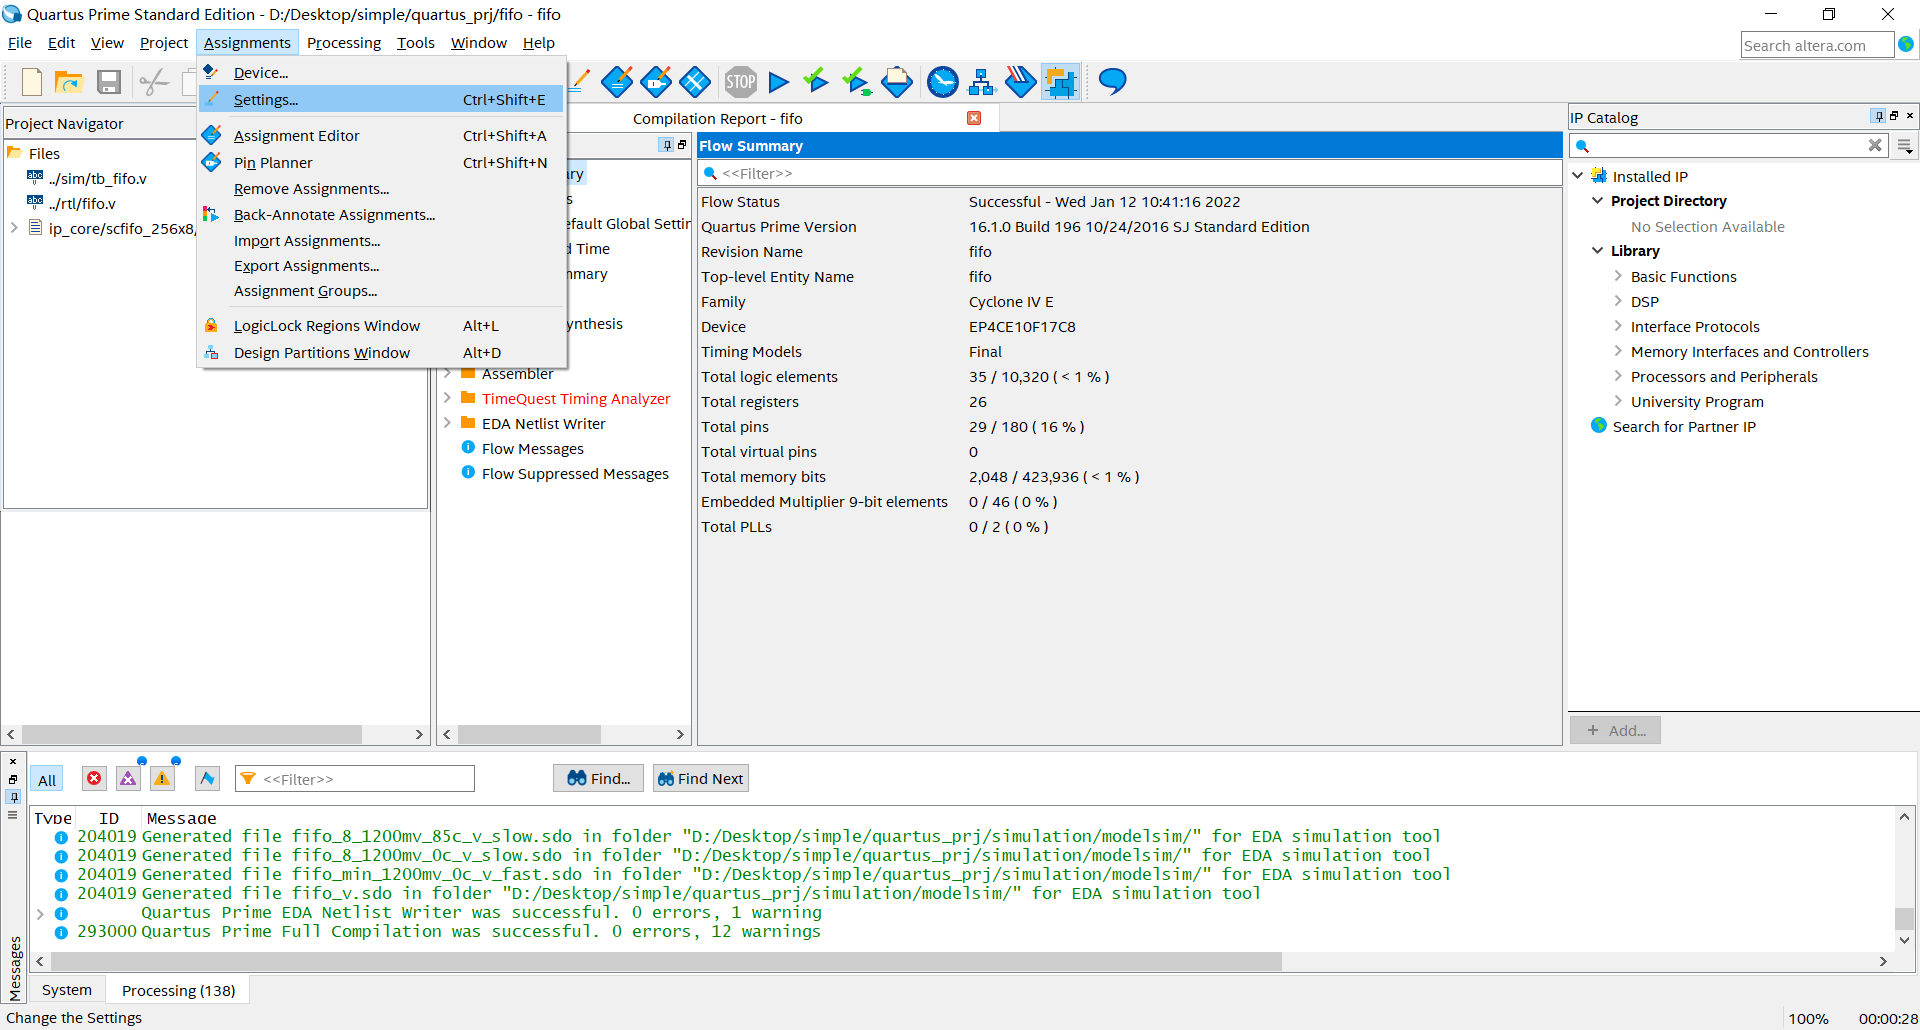The image size is (1920, 1030).
Task: Show only critical warnings in Messages
Action: pyautogui.click(x=128, y=778)
